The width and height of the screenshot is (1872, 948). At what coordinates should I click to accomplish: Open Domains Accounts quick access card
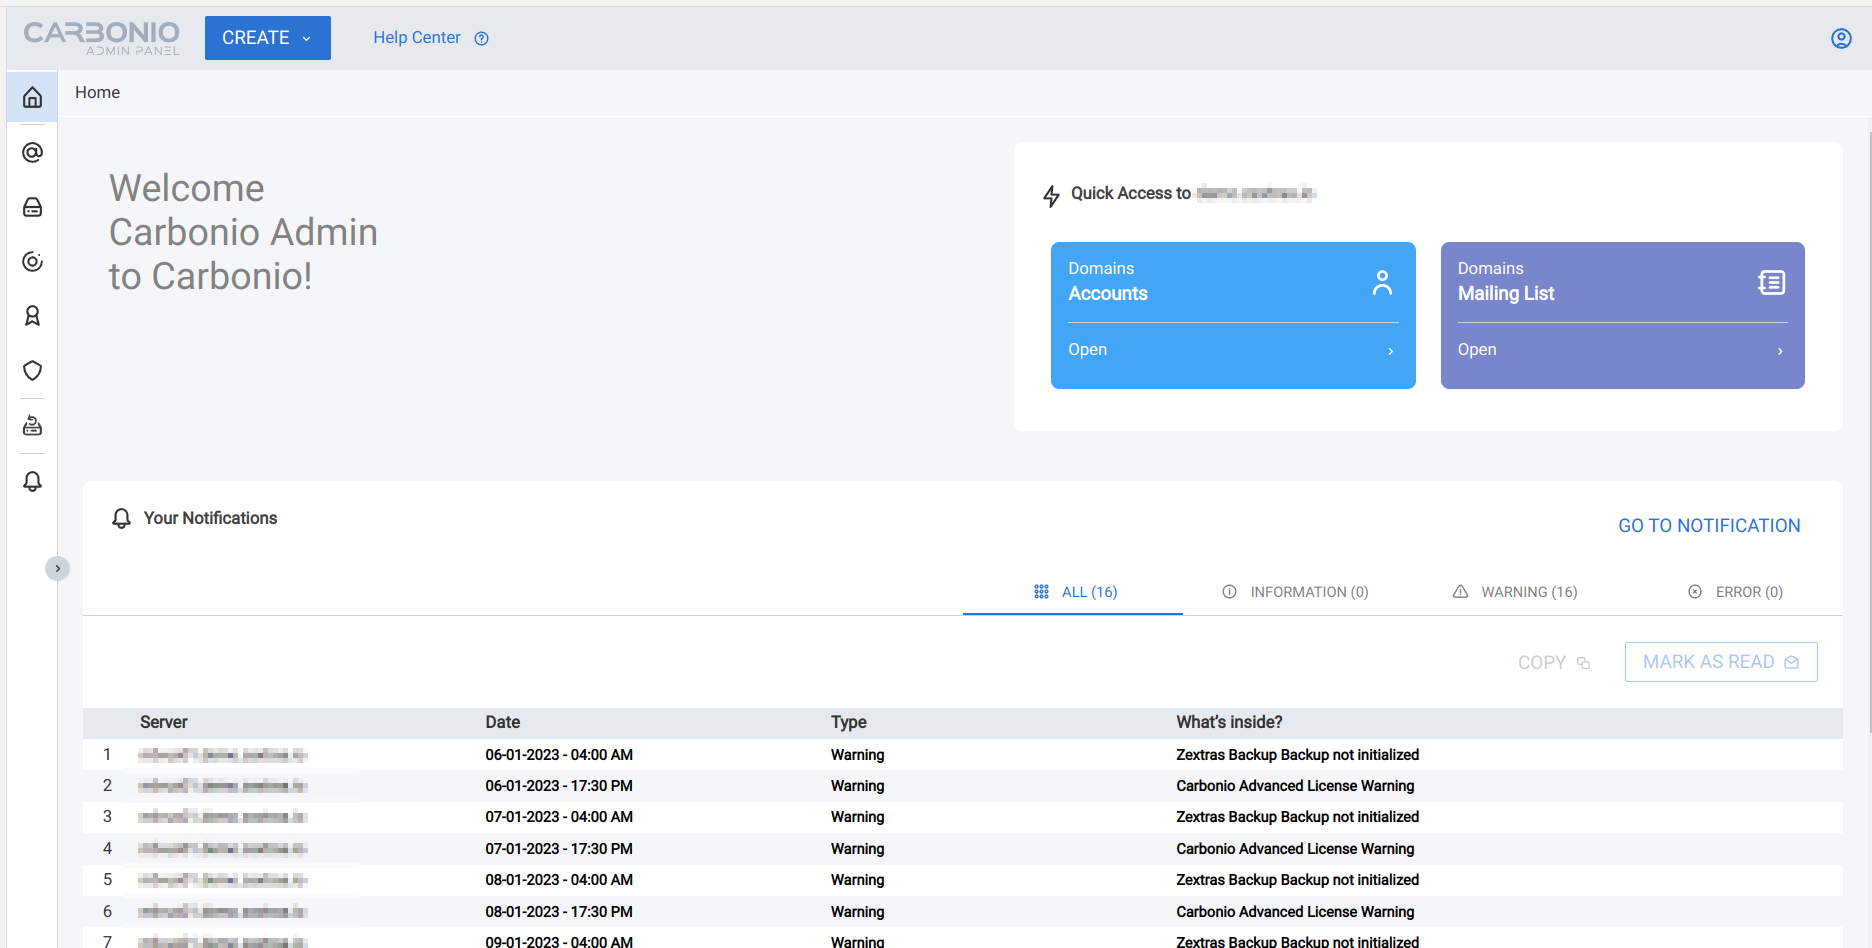[x=1233, y=315]
